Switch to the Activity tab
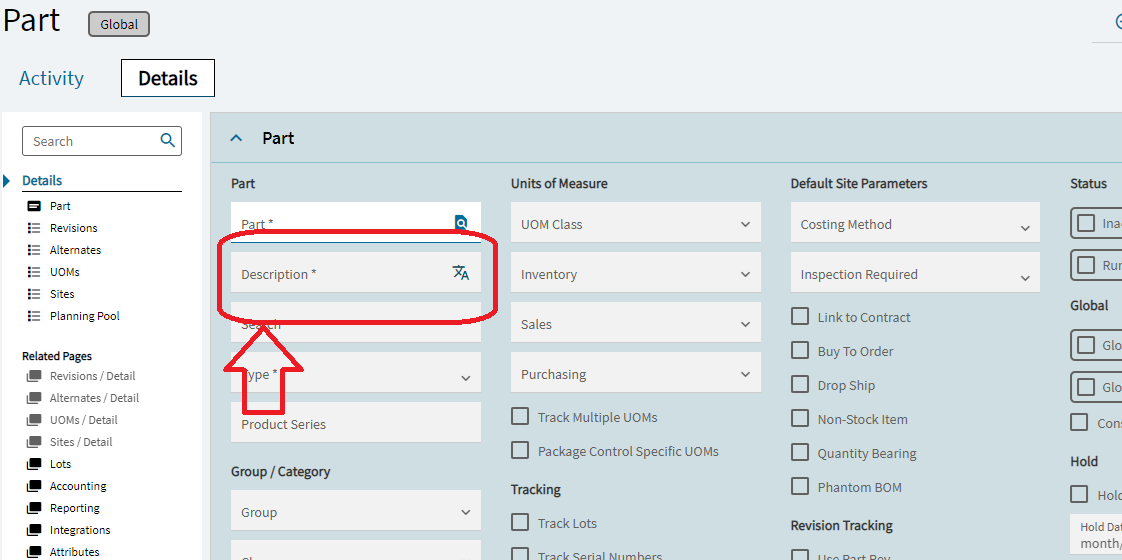The height and width of the screenshot is (560, 1122). pyautogui.click(x=51, y=78)
